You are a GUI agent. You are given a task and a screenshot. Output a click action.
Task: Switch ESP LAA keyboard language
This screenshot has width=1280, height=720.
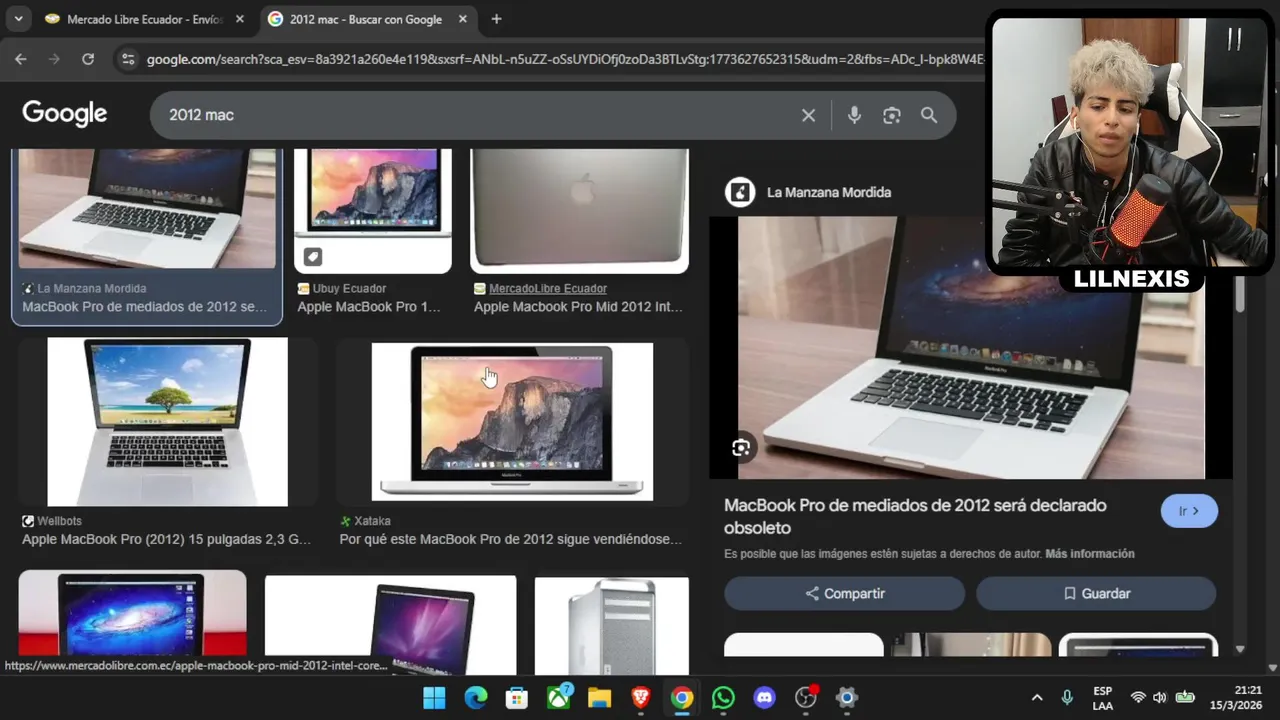[1102, 698]
